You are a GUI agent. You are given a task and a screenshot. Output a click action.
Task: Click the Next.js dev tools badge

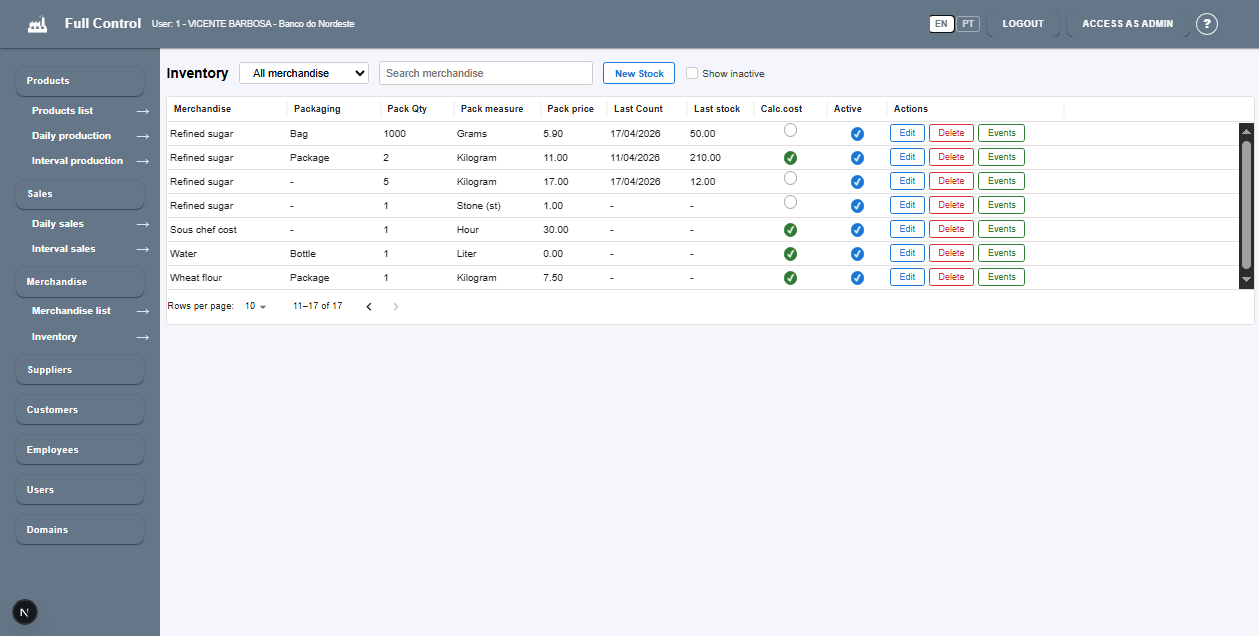25,611
